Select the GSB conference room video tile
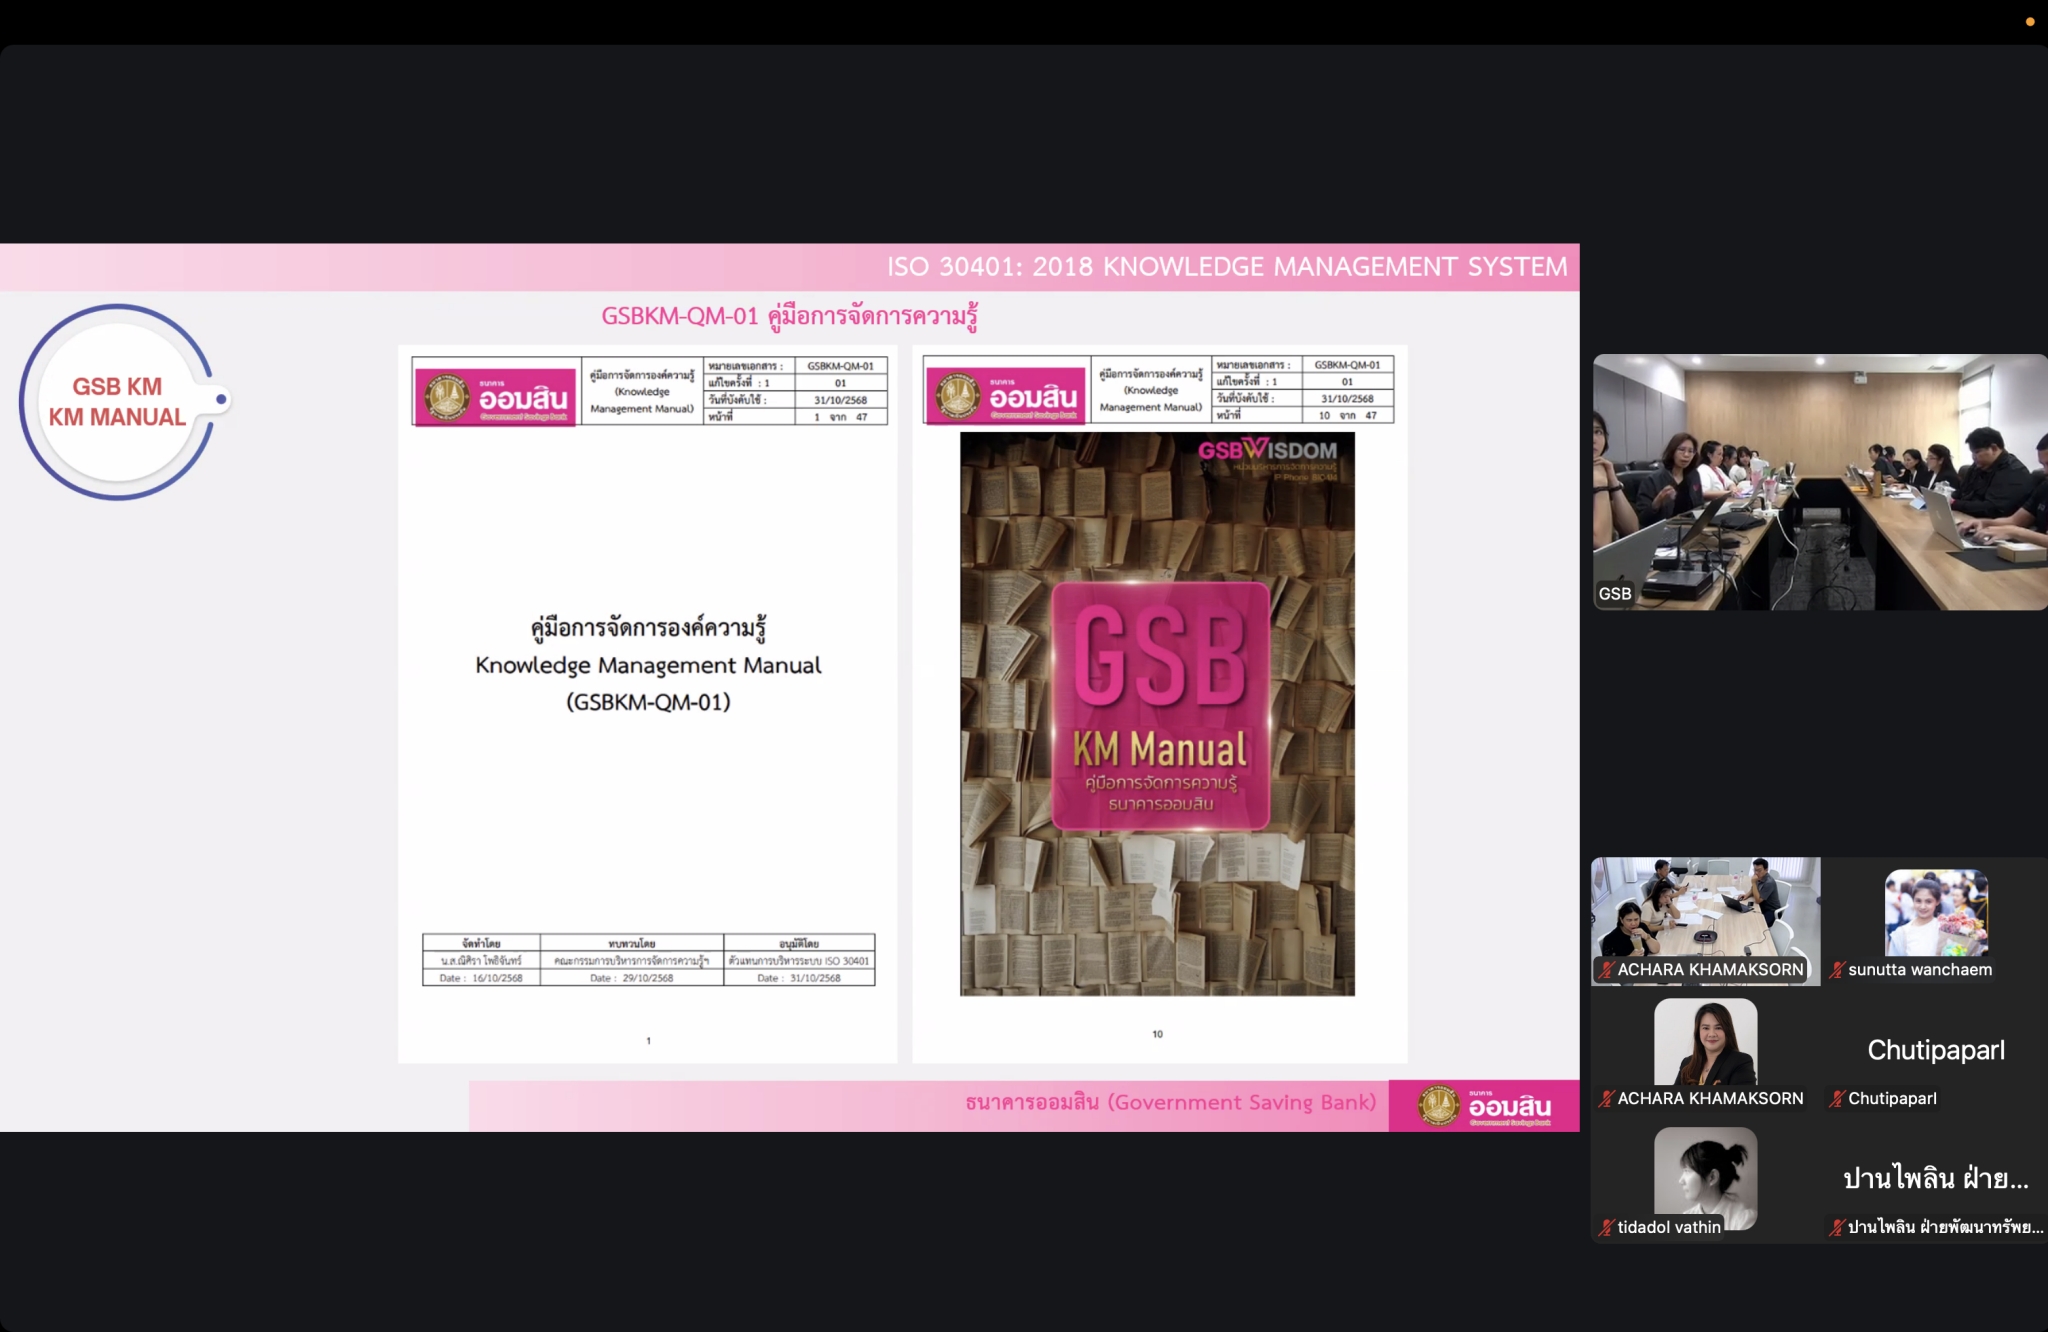 pos(1819,481)
